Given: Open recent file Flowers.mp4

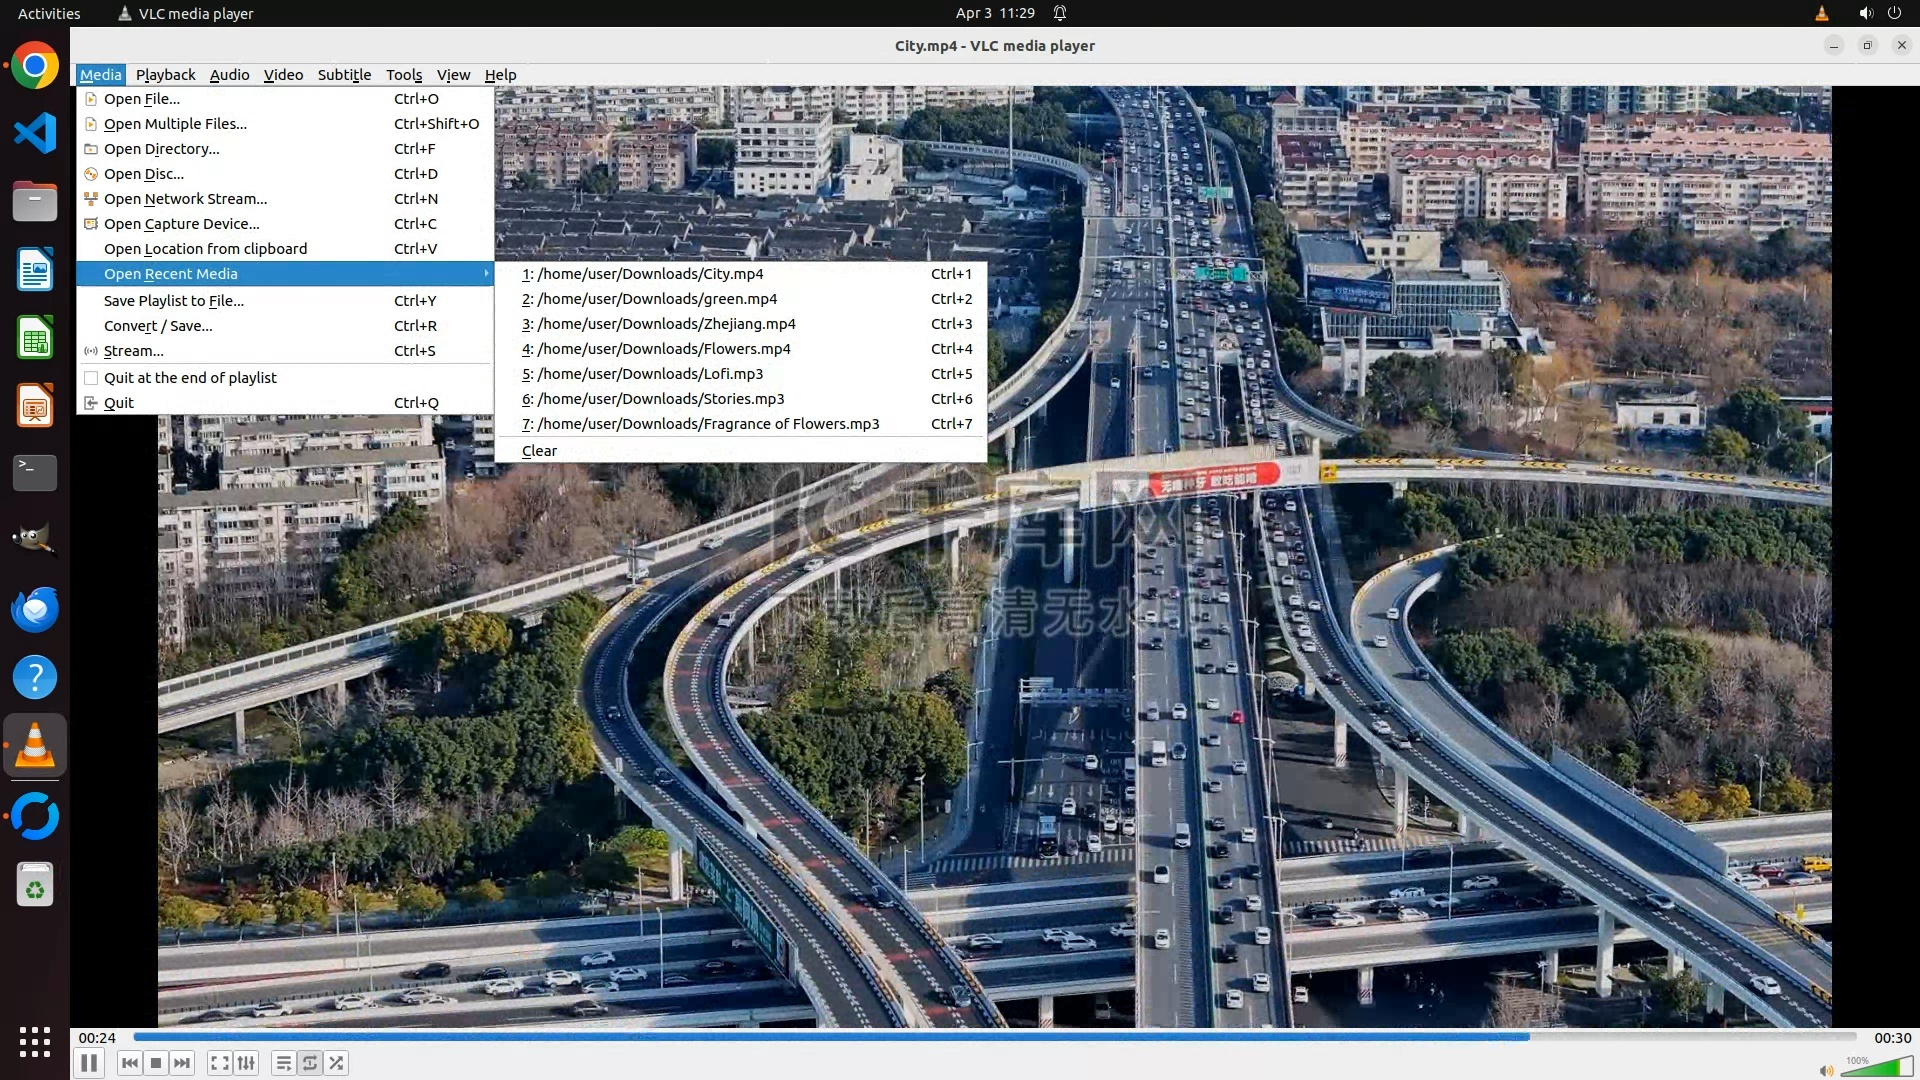Looking at the screenshot, I should coord(663,349).
